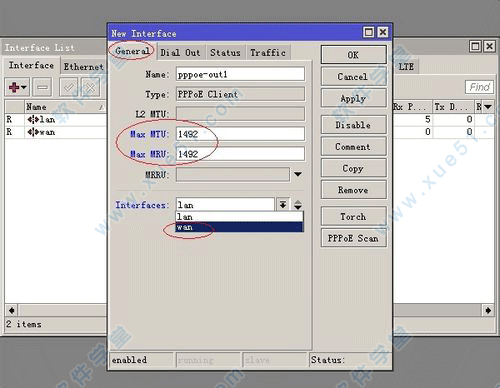Click the Torch button

click(353, 216)
